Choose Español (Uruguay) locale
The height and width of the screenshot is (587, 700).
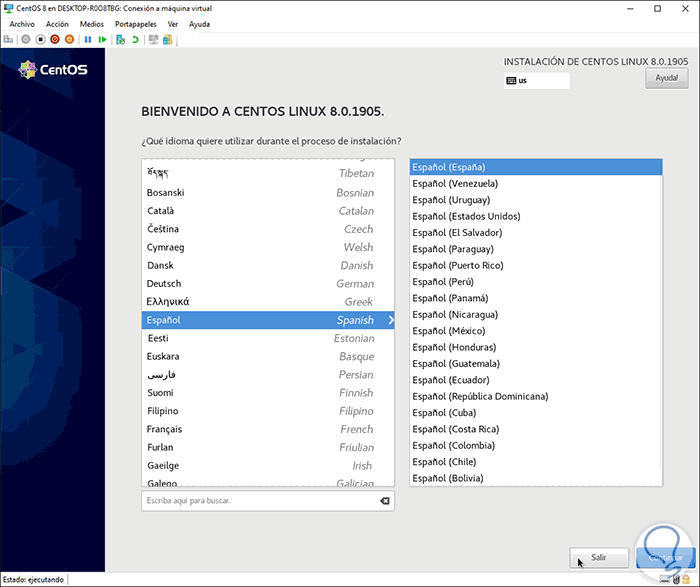tap(536, 200)
